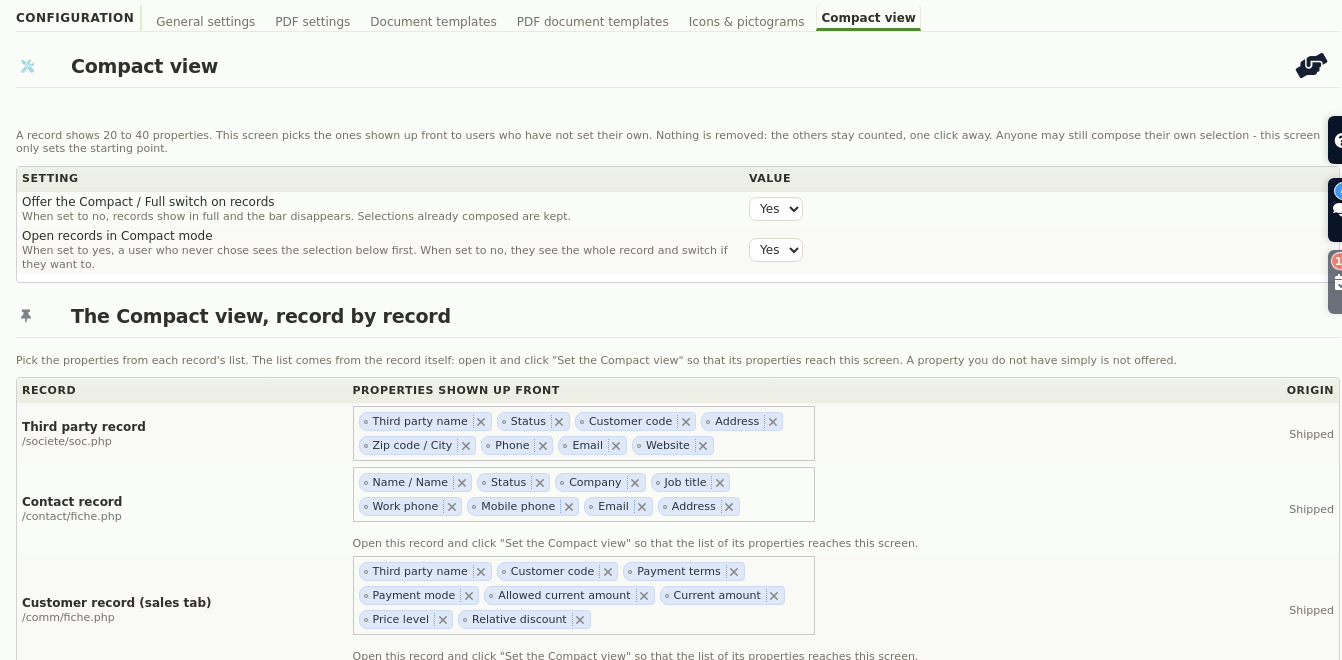Remove 'Company' tag from Contact record
Screen dimensions: 1342x660
coord(635,483)
